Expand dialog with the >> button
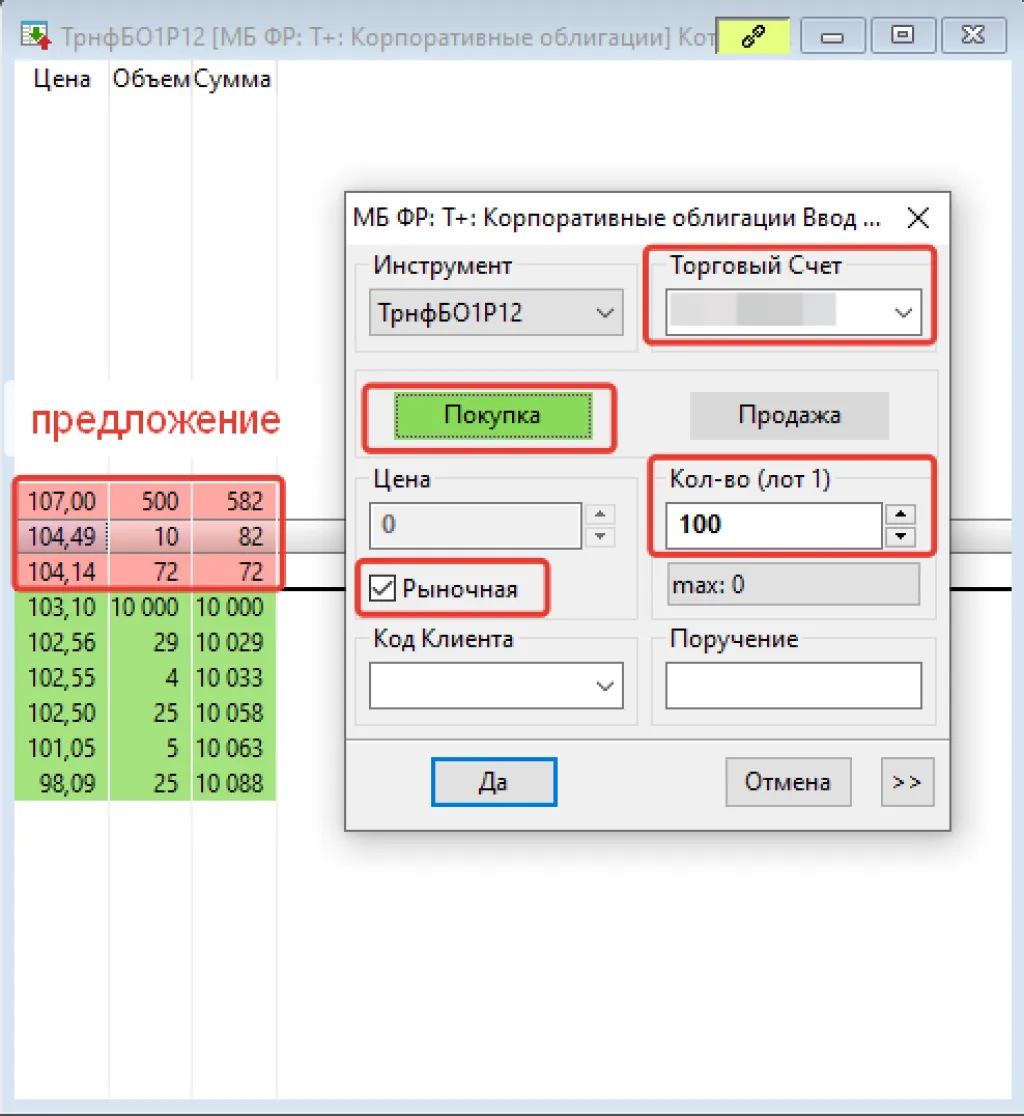 pos(907,782)
